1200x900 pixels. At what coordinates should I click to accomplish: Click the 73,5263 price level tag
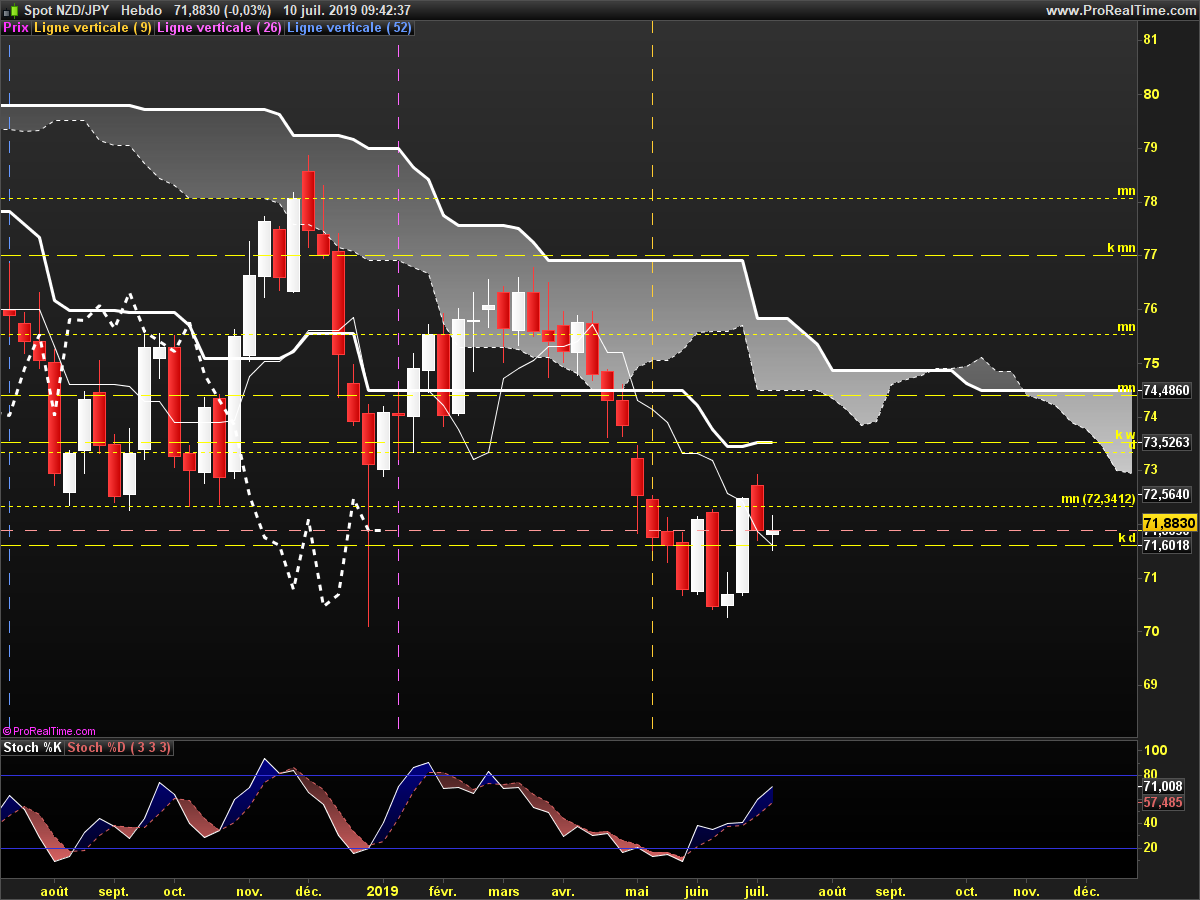click(x=1165, y=442)
